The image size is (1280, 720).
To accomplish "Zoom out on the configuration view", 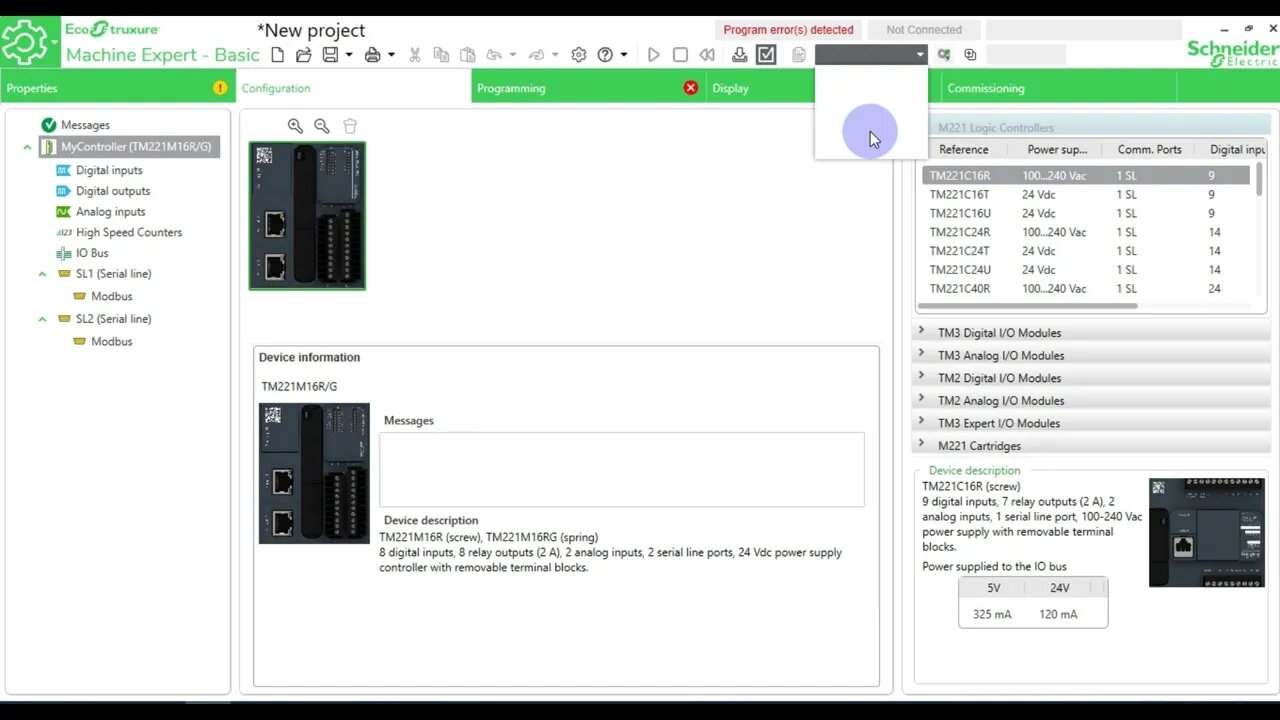I will pos(322,126).
